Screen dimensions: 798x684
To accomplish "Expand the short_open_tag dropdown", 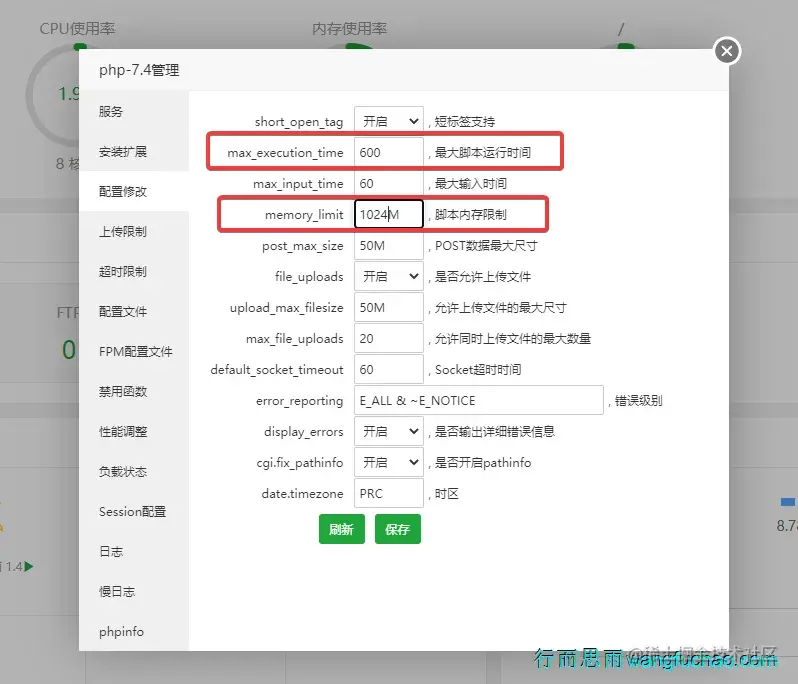I will click(389, 121).
